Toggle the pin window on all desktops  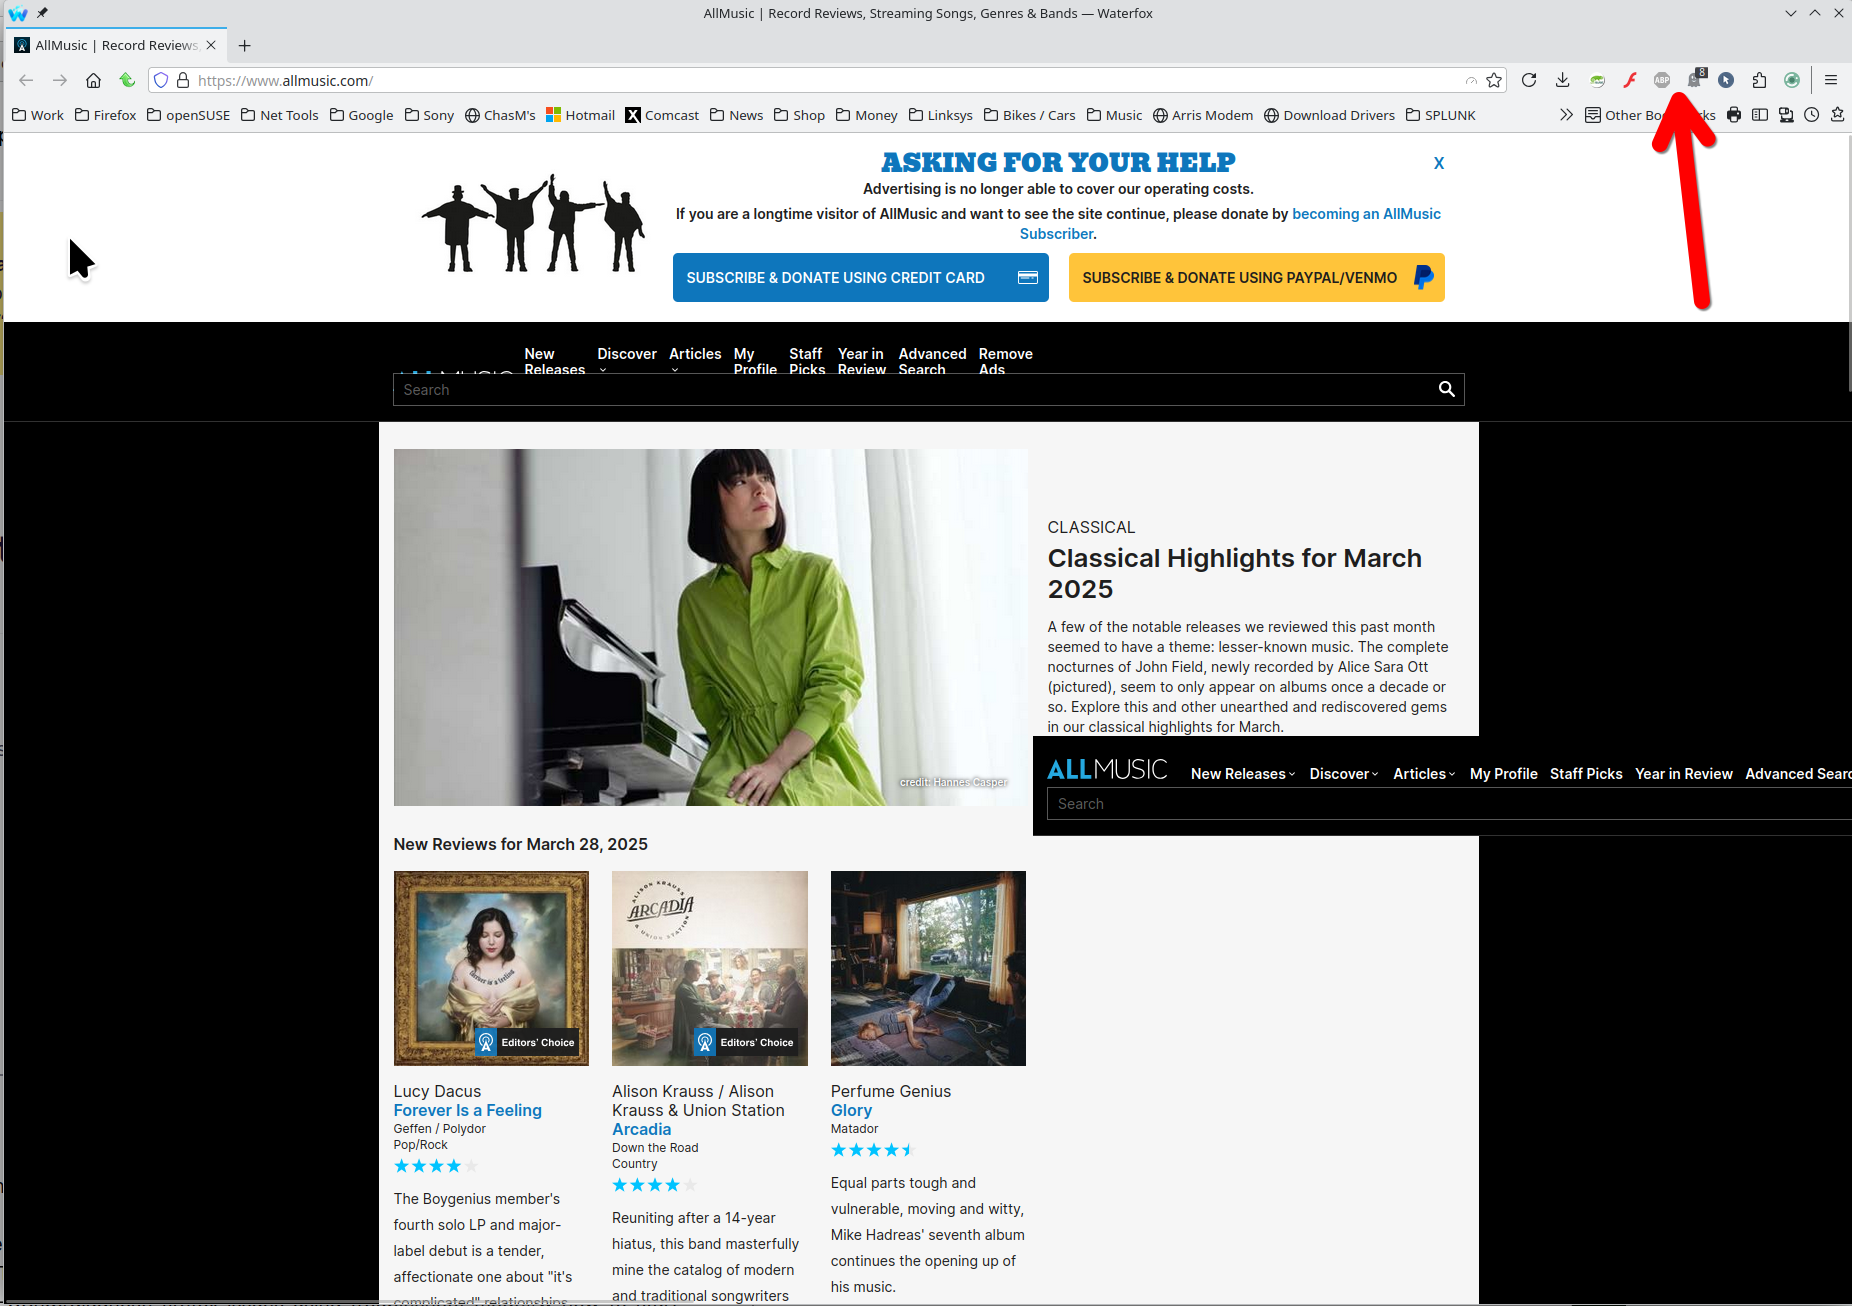click(42, 13)
